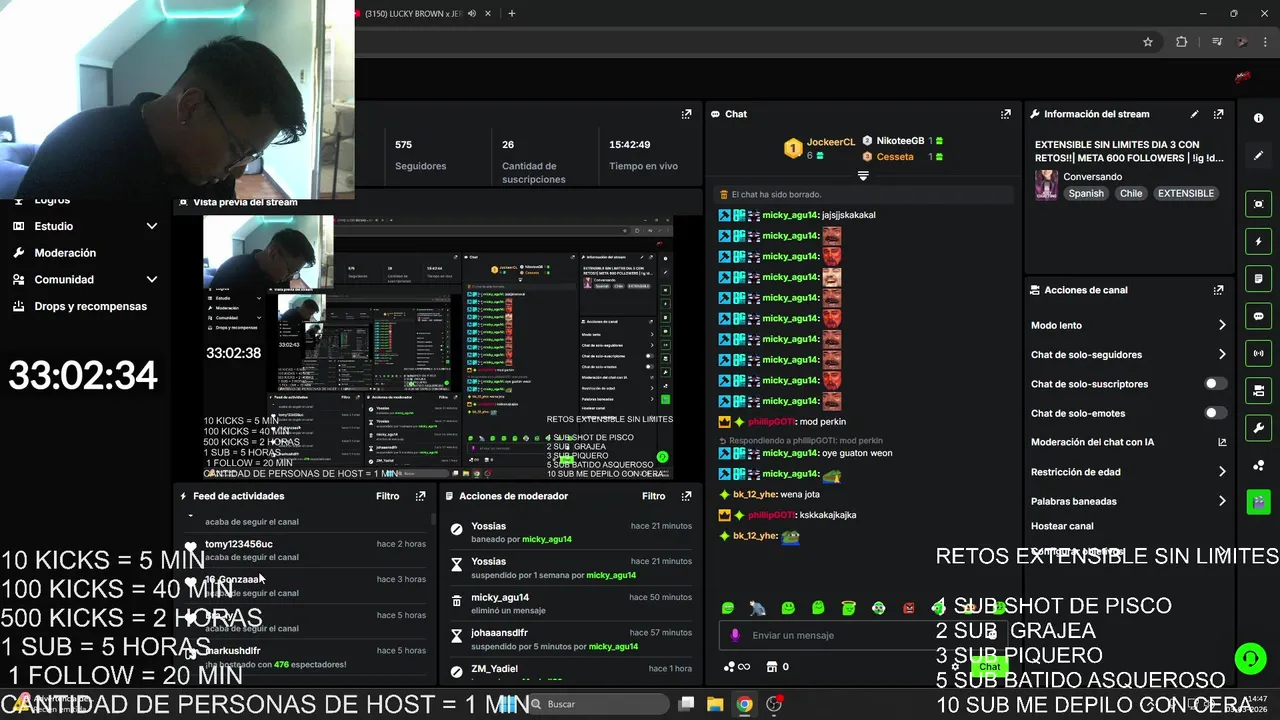This screenshot has height=720, width=1280.
Task: Click the Windows taskbar Buscar search box
Action: click(x=600, y=704)
